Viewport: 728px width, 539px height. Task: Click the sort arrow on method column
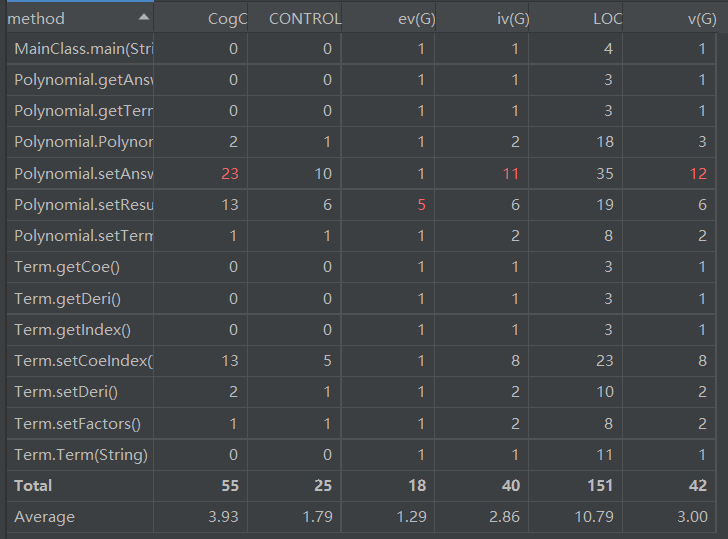click(x=144, y=18)
